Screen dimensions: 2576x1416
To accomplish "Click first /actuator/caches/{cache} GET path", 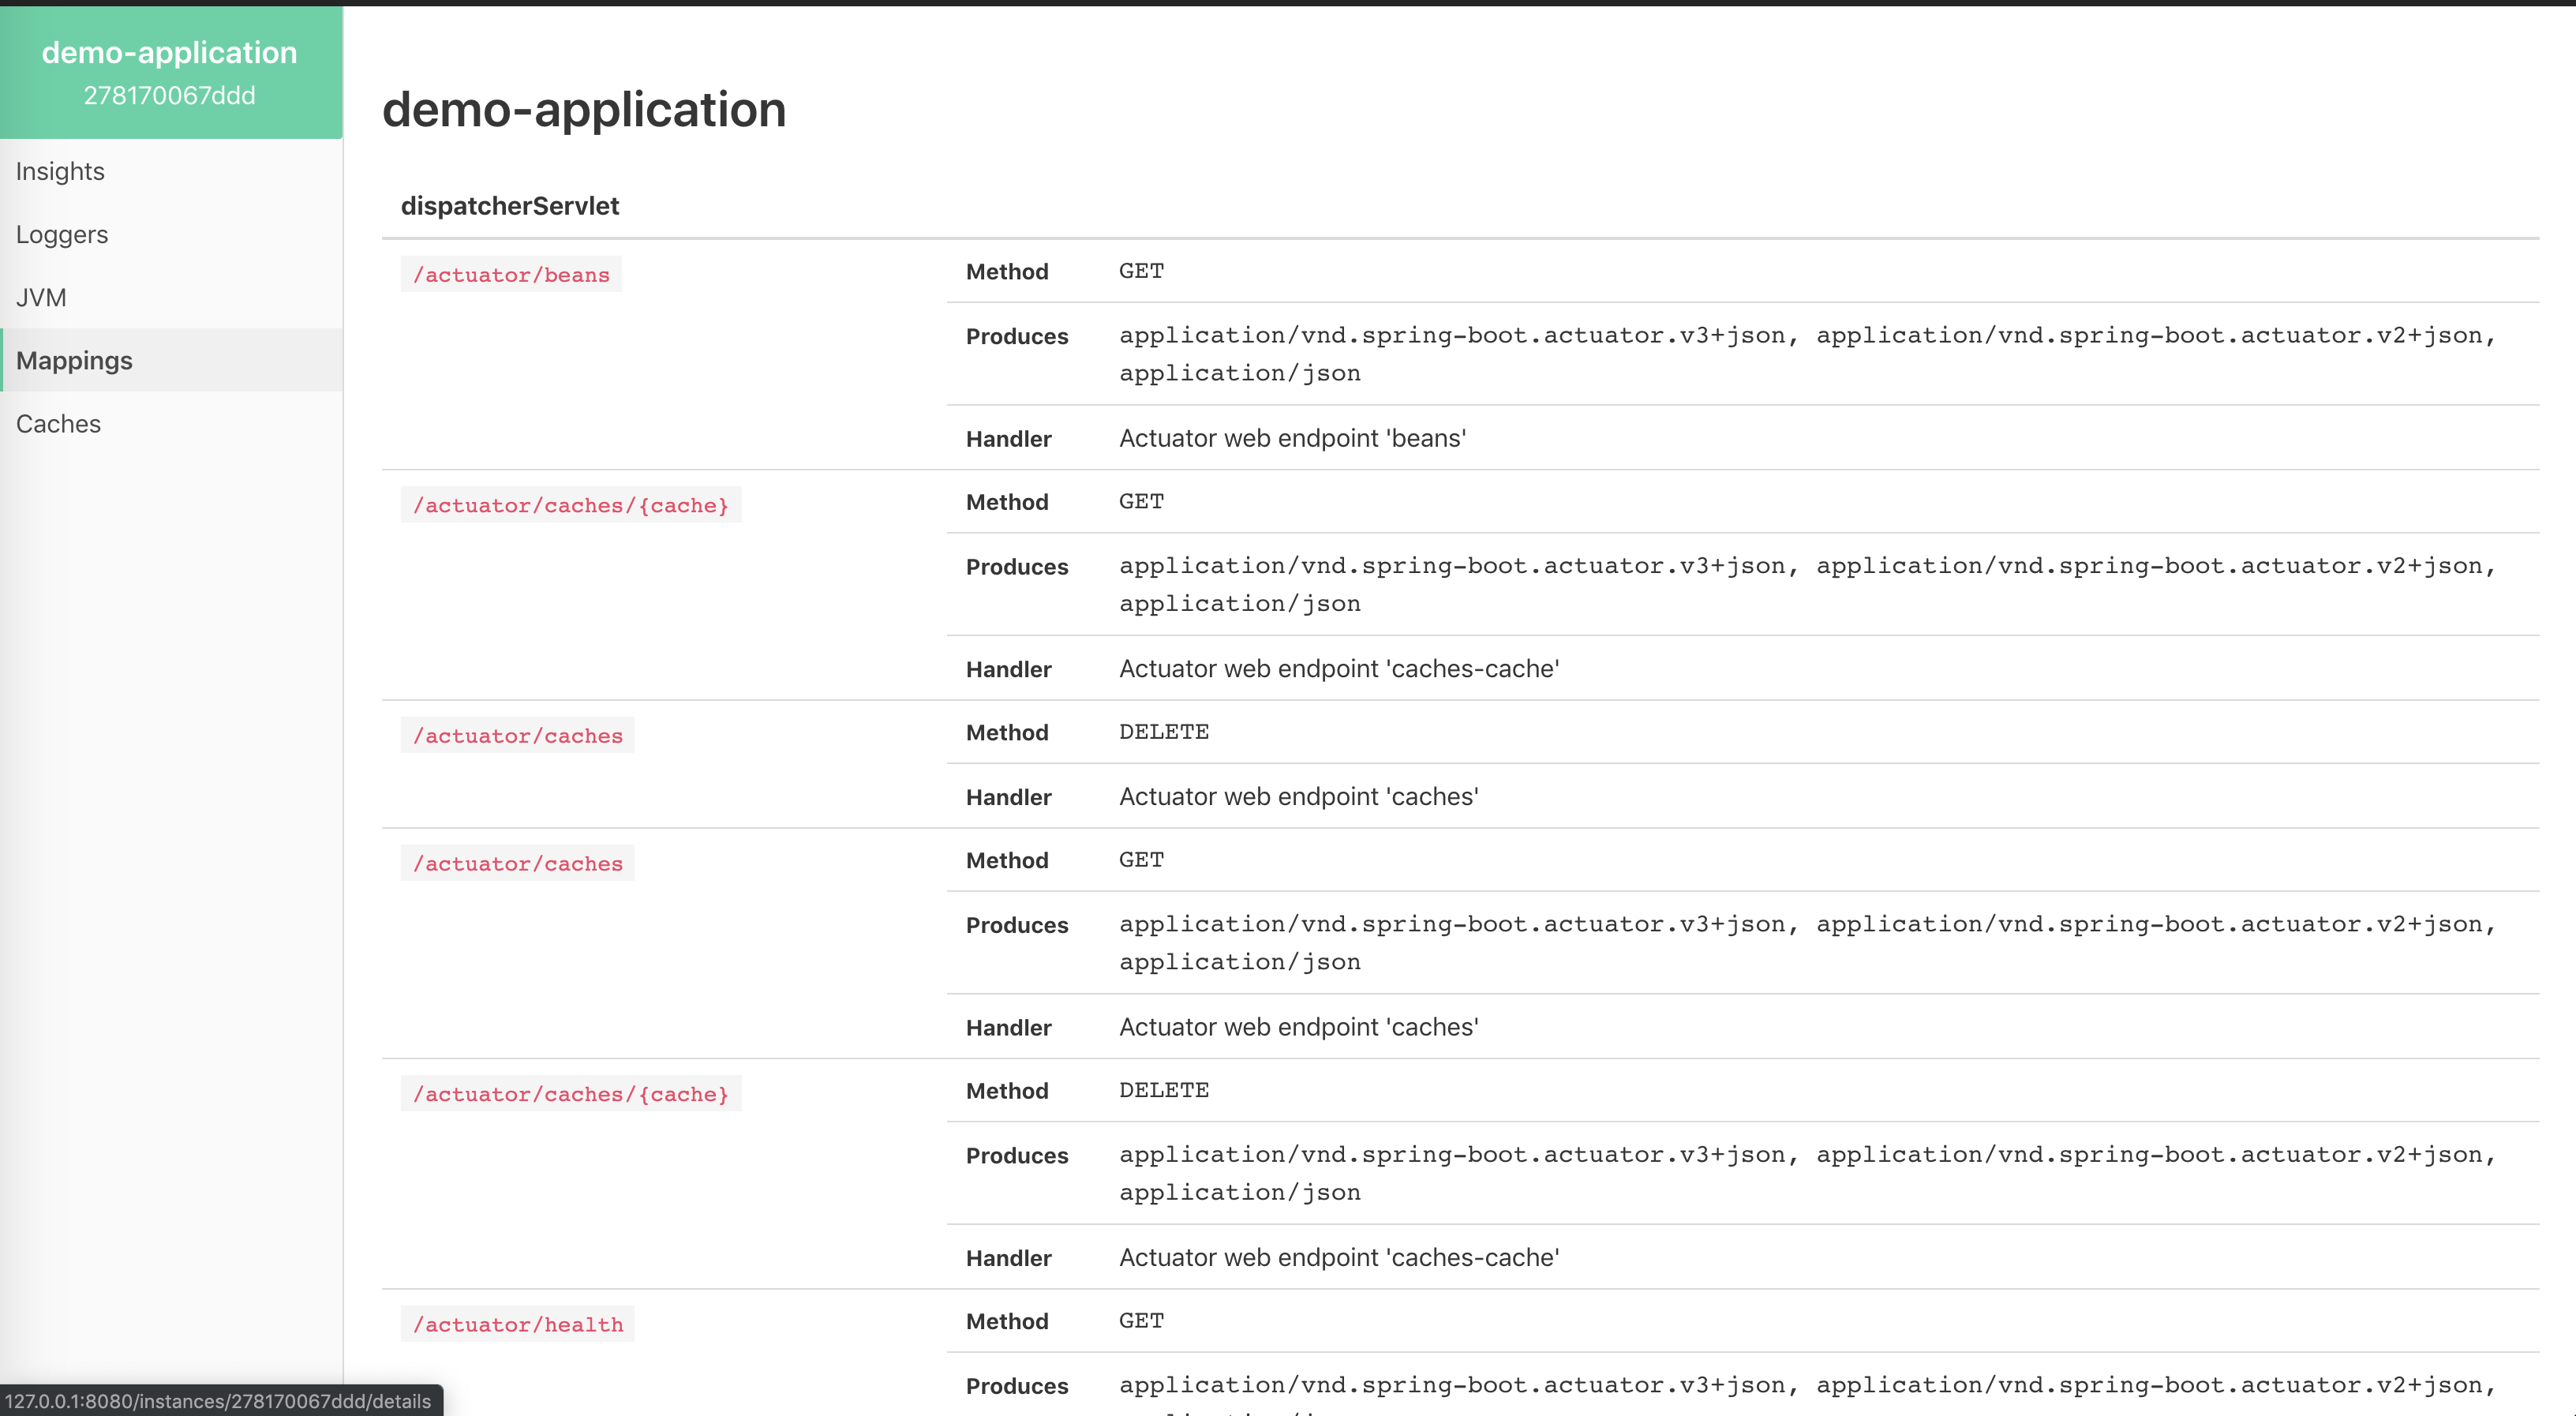I will [x=570, y=505].
